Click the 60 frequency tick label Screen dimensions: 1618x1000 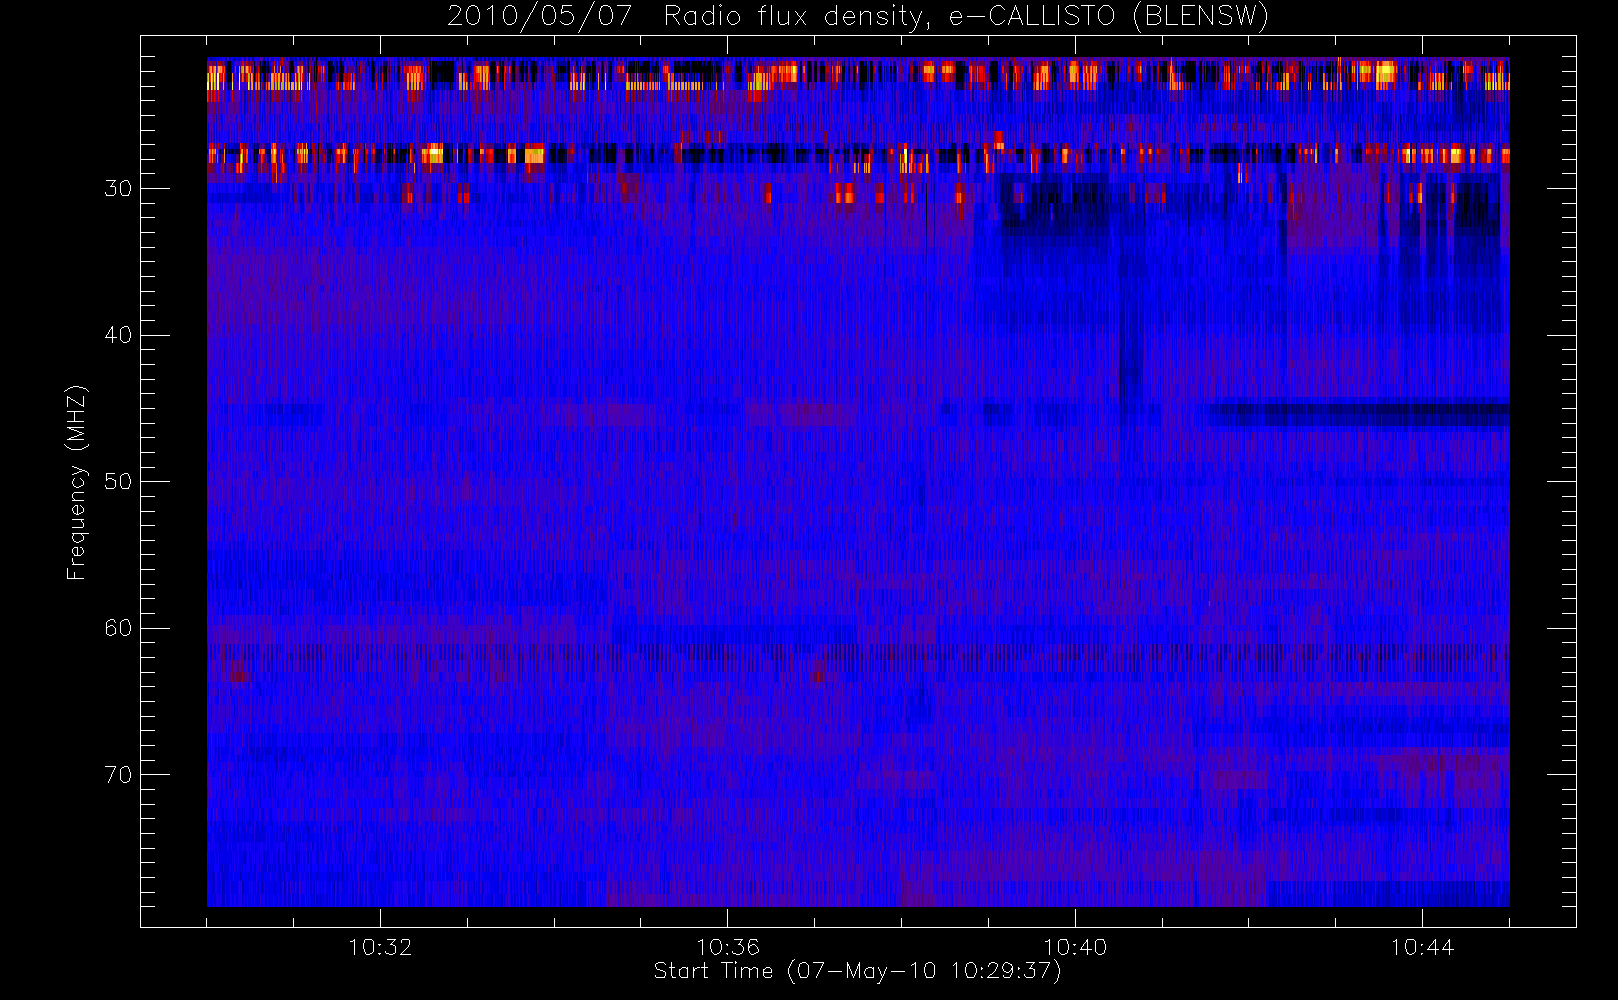[118, 628]
